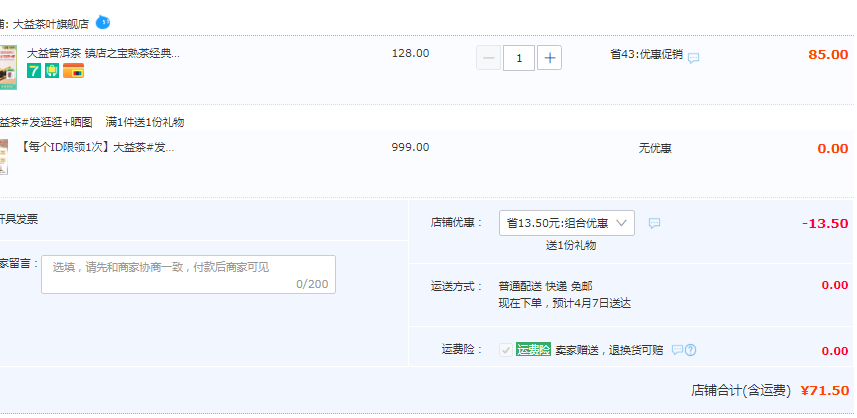Click the green consumer protection badge icon

click(x=52, y=71)
